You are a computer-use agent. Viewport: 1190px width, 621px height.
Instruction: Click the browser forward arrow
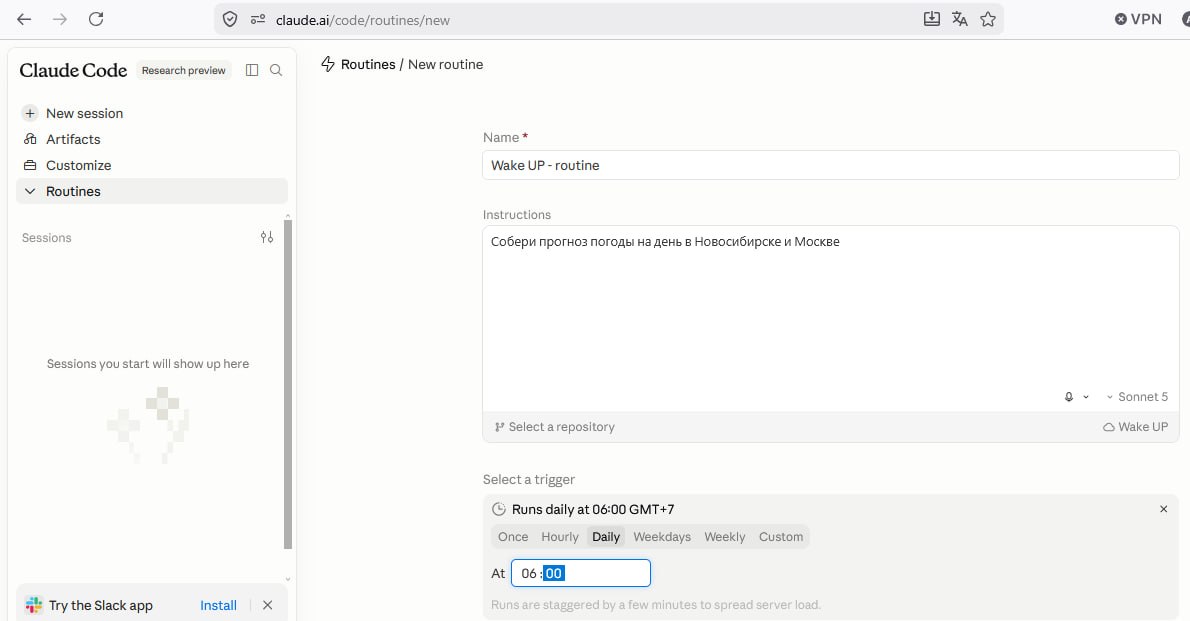tap(60, 19)
